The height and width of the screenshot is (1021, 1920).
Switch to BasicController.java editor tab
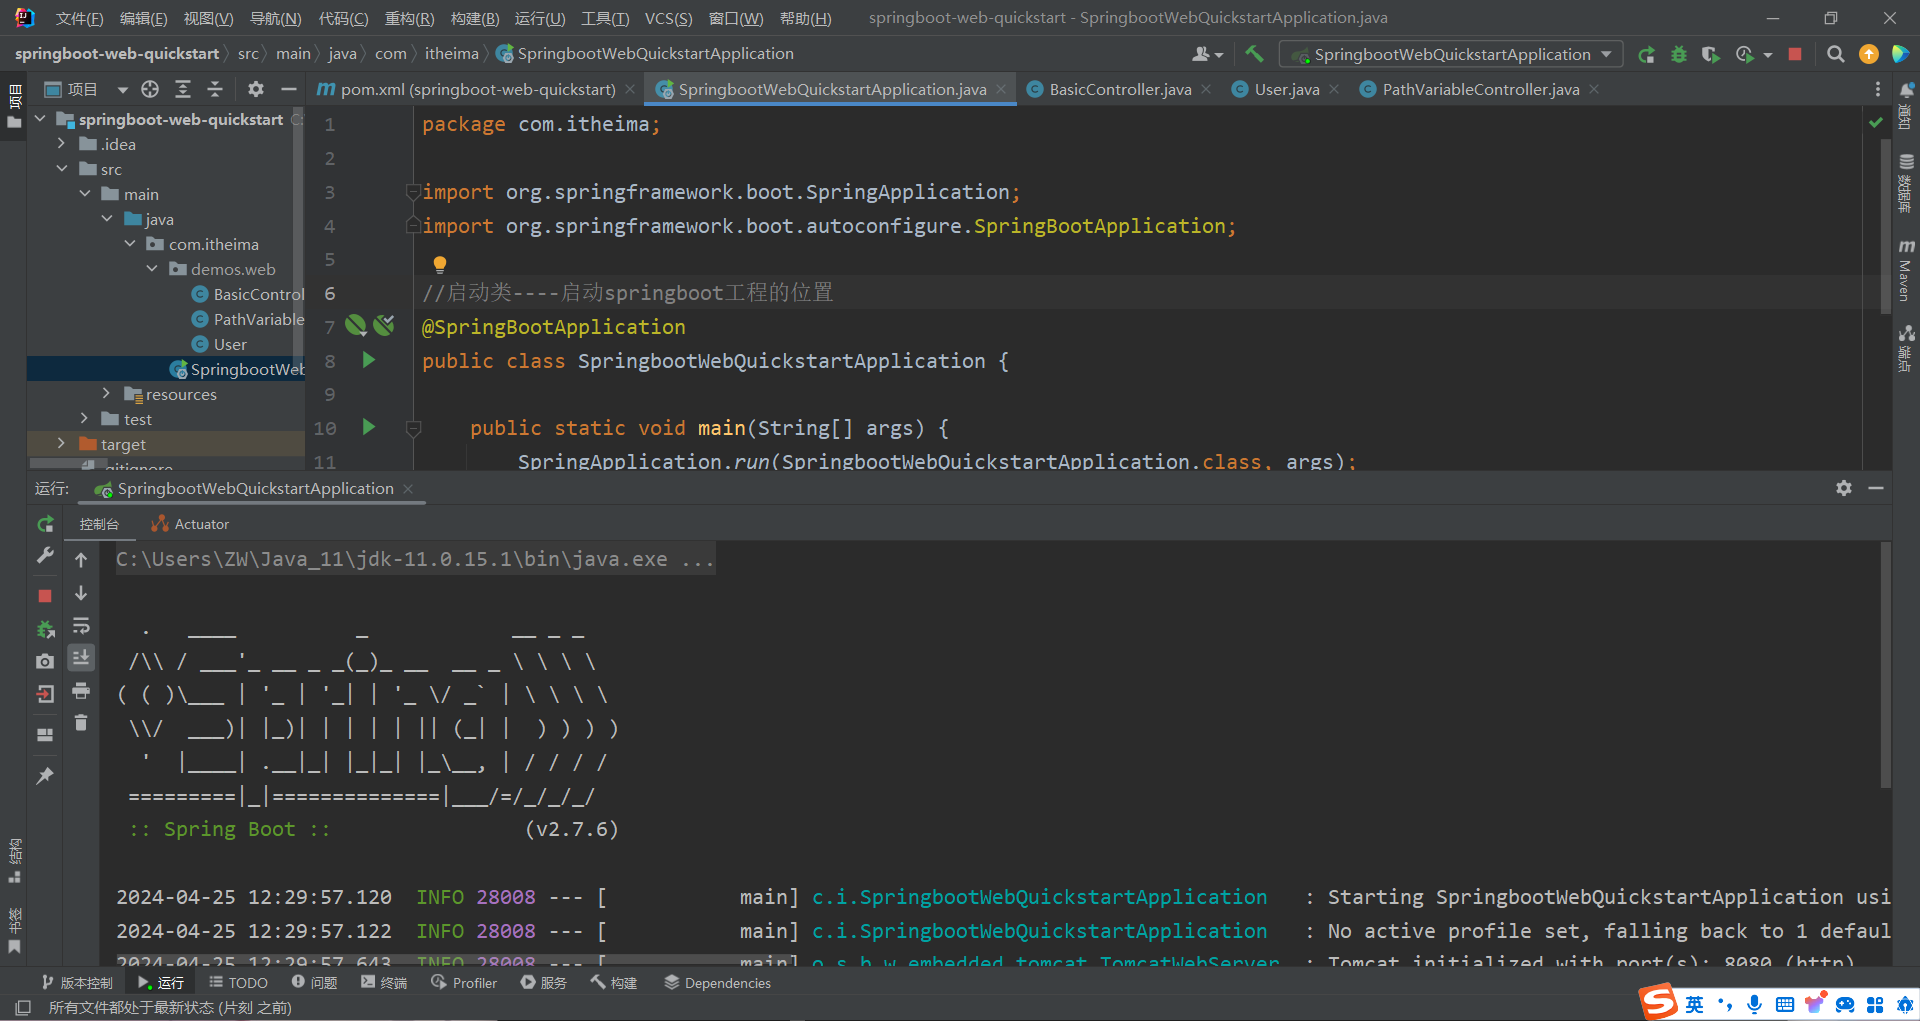click(x=1119, y=89)
